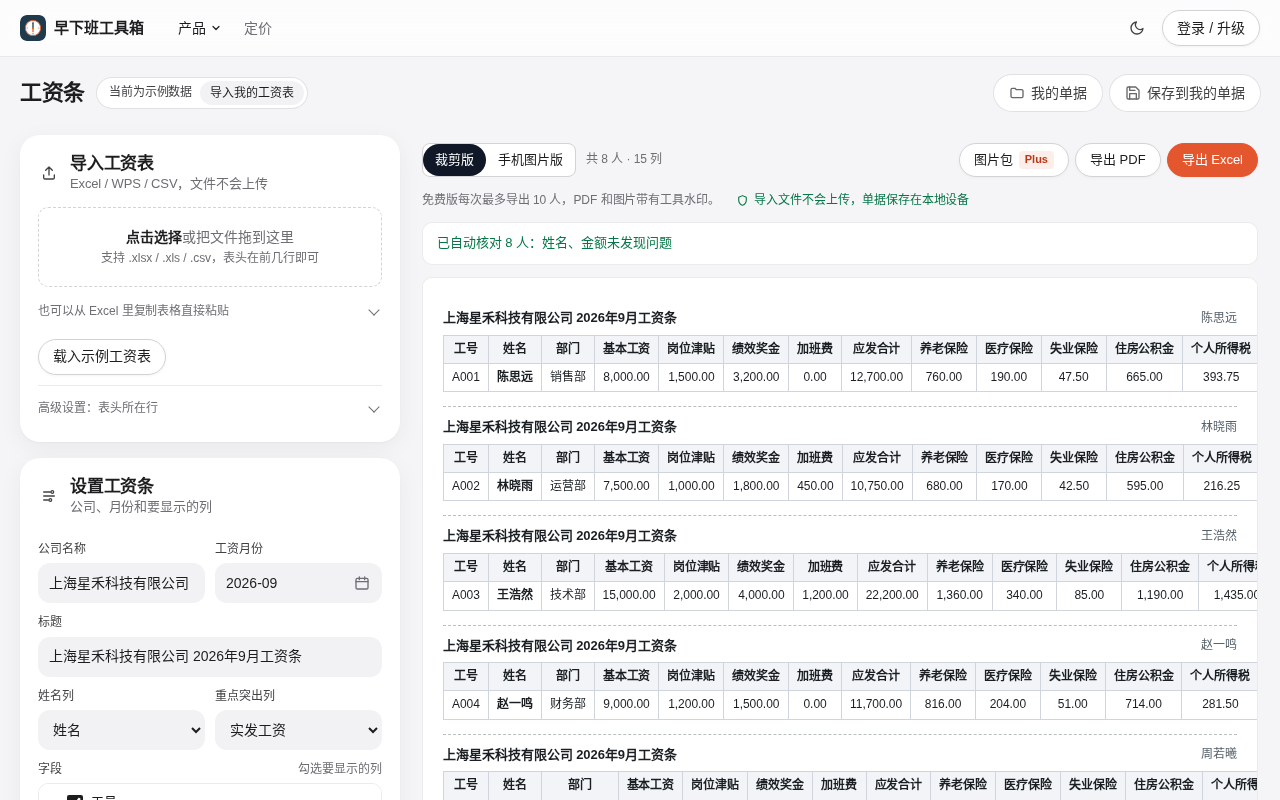Click 图片包 Plus button
The width and height of the screenshot is (1280, 800).
tap(1013, 160)
